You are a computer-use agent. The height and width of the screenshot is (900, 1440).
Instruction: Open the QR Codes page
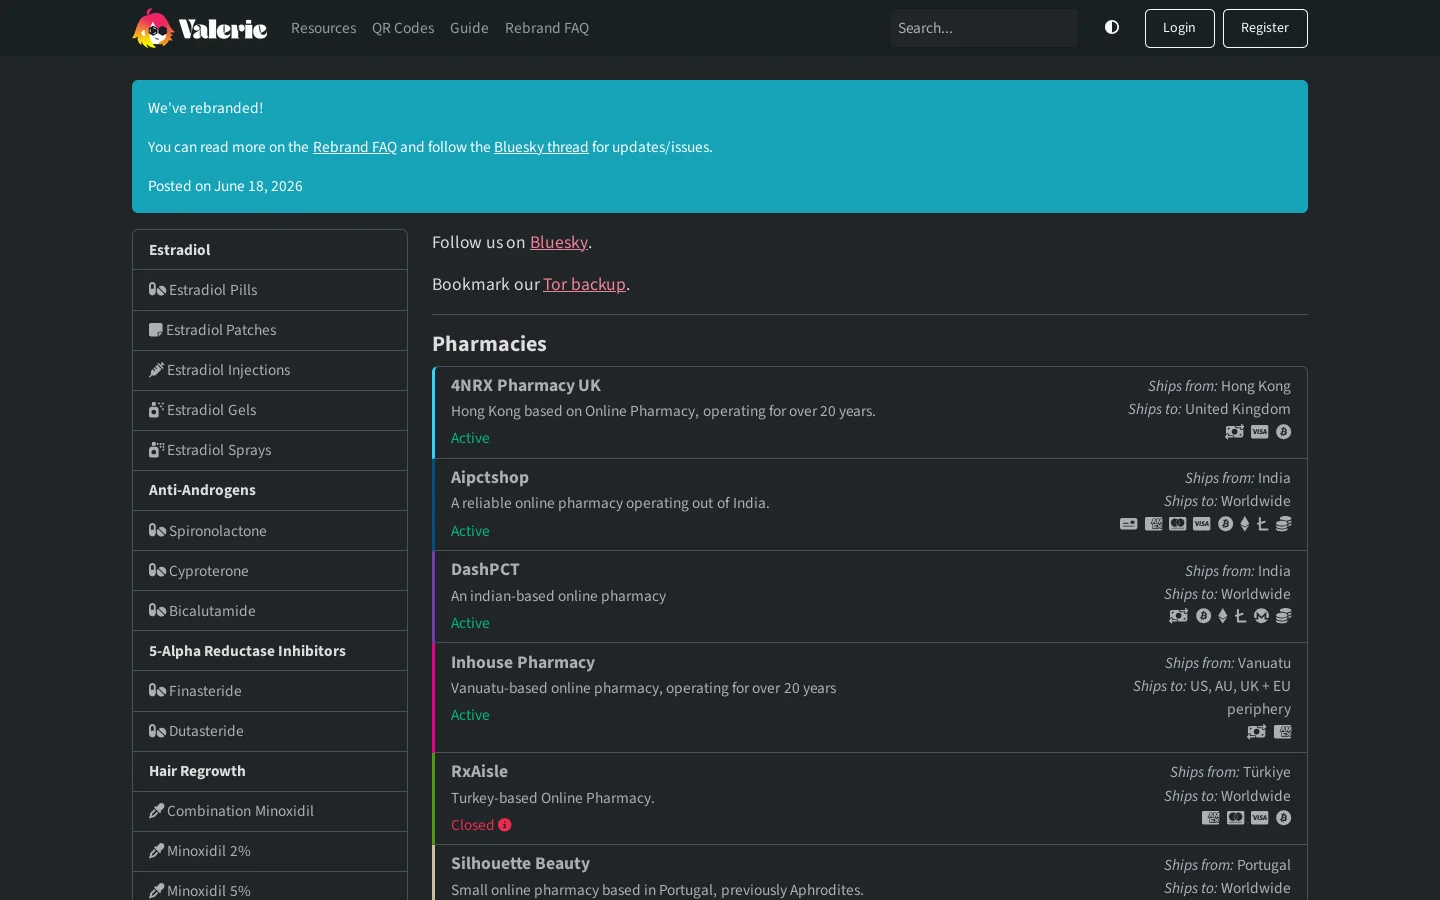coord(403,28)
